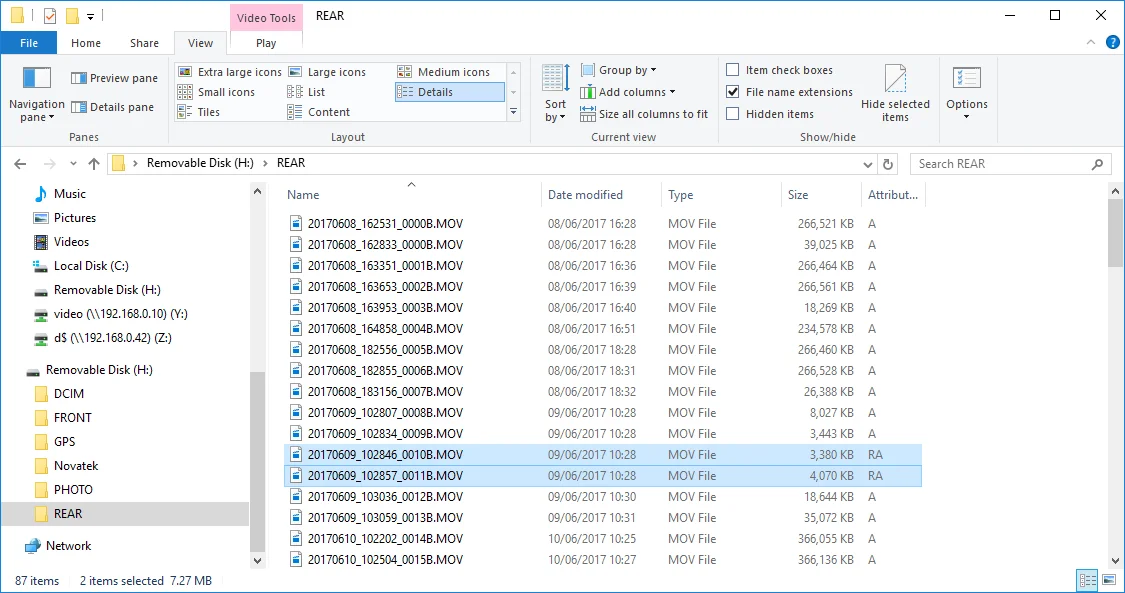Go up one folder level
Screen dimensions: 1125x593
(94, 163)
